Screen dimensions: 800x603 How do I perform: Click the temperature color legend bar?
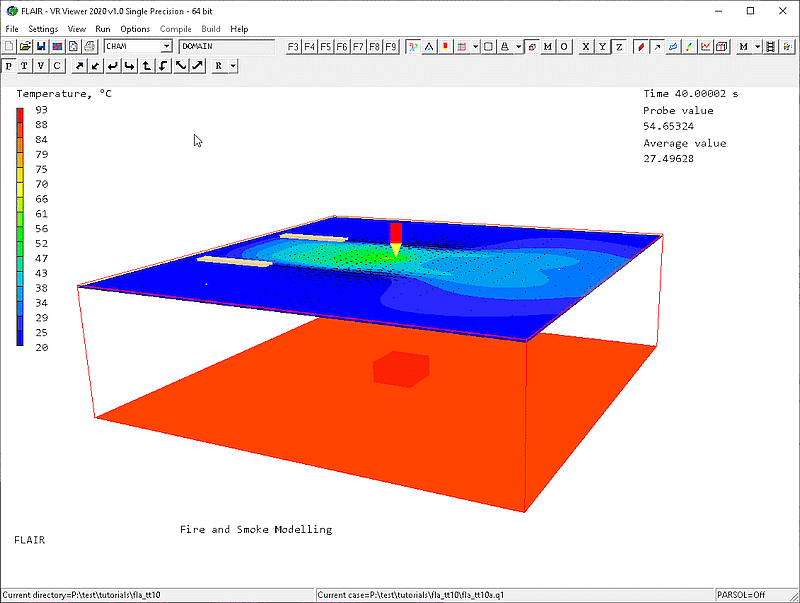(x=20, y=227)
